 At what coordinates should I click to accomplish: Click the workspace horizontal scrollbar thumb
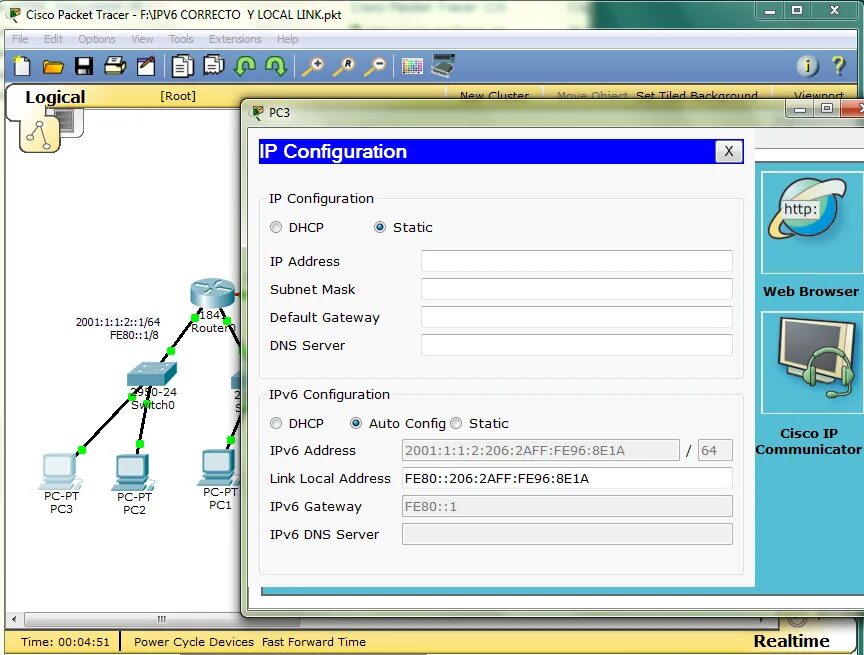pos(161,619)
